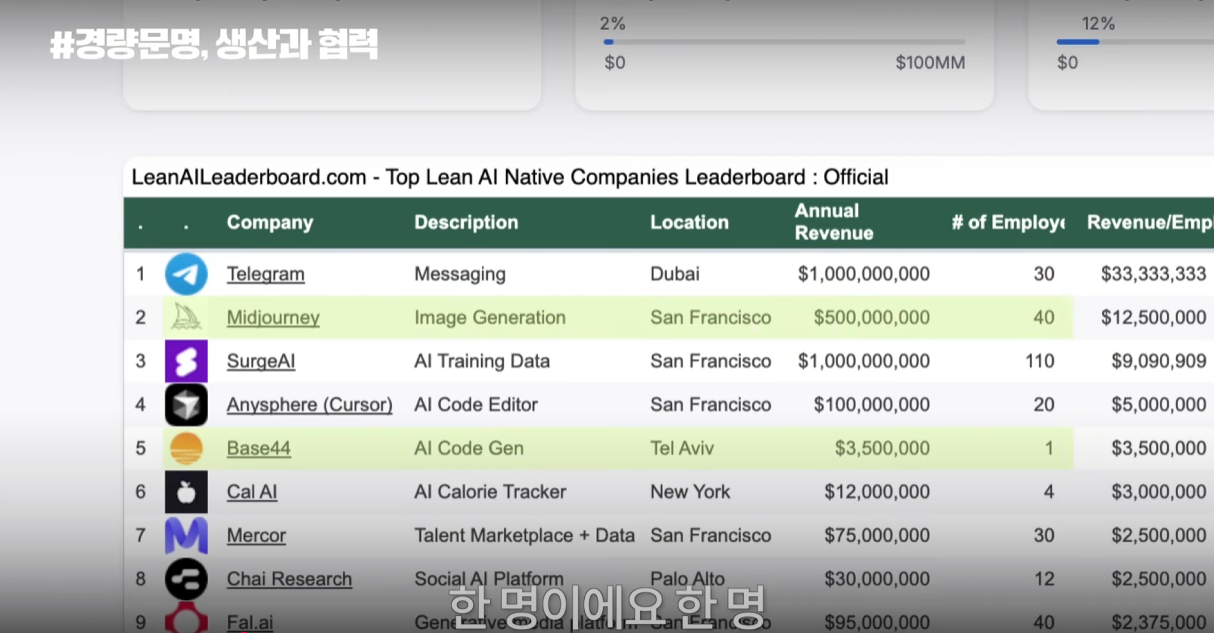The height and width of the screenshot is (633, 1214).
Task: Open the Mercor company link
Action: pyautogui.click(x=256, y=535)
